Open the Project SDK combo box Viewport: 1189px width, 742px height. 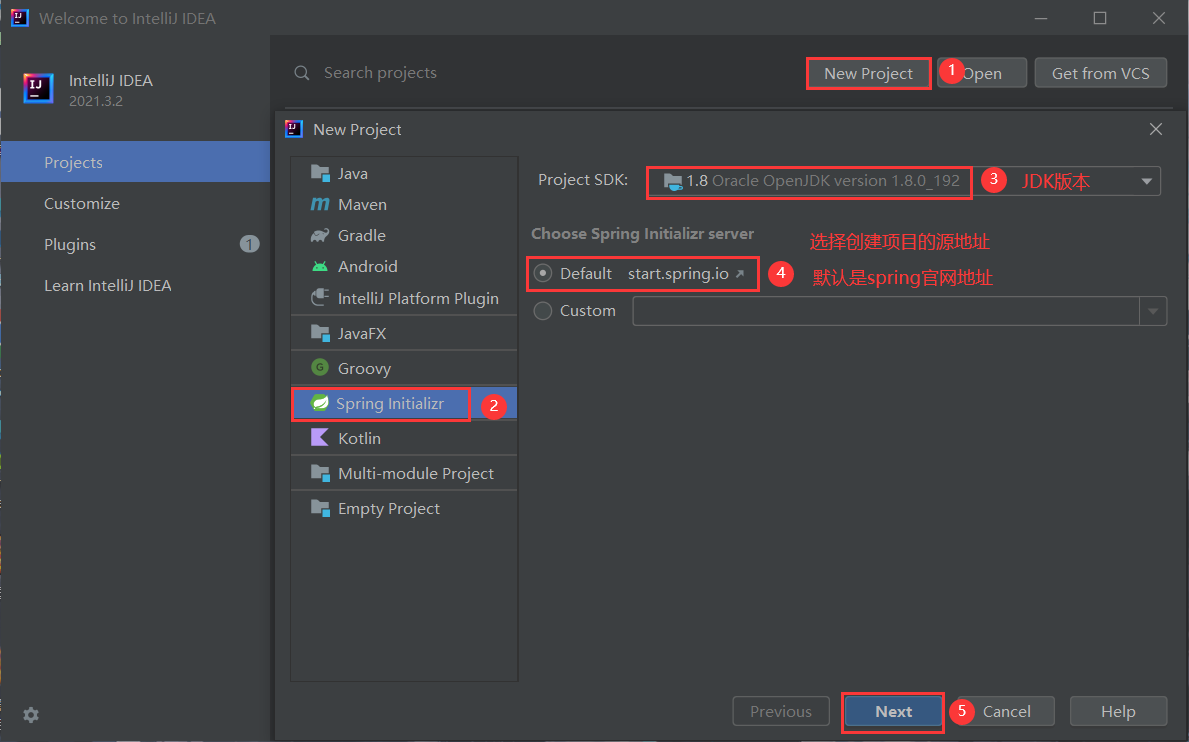[903, 181]
